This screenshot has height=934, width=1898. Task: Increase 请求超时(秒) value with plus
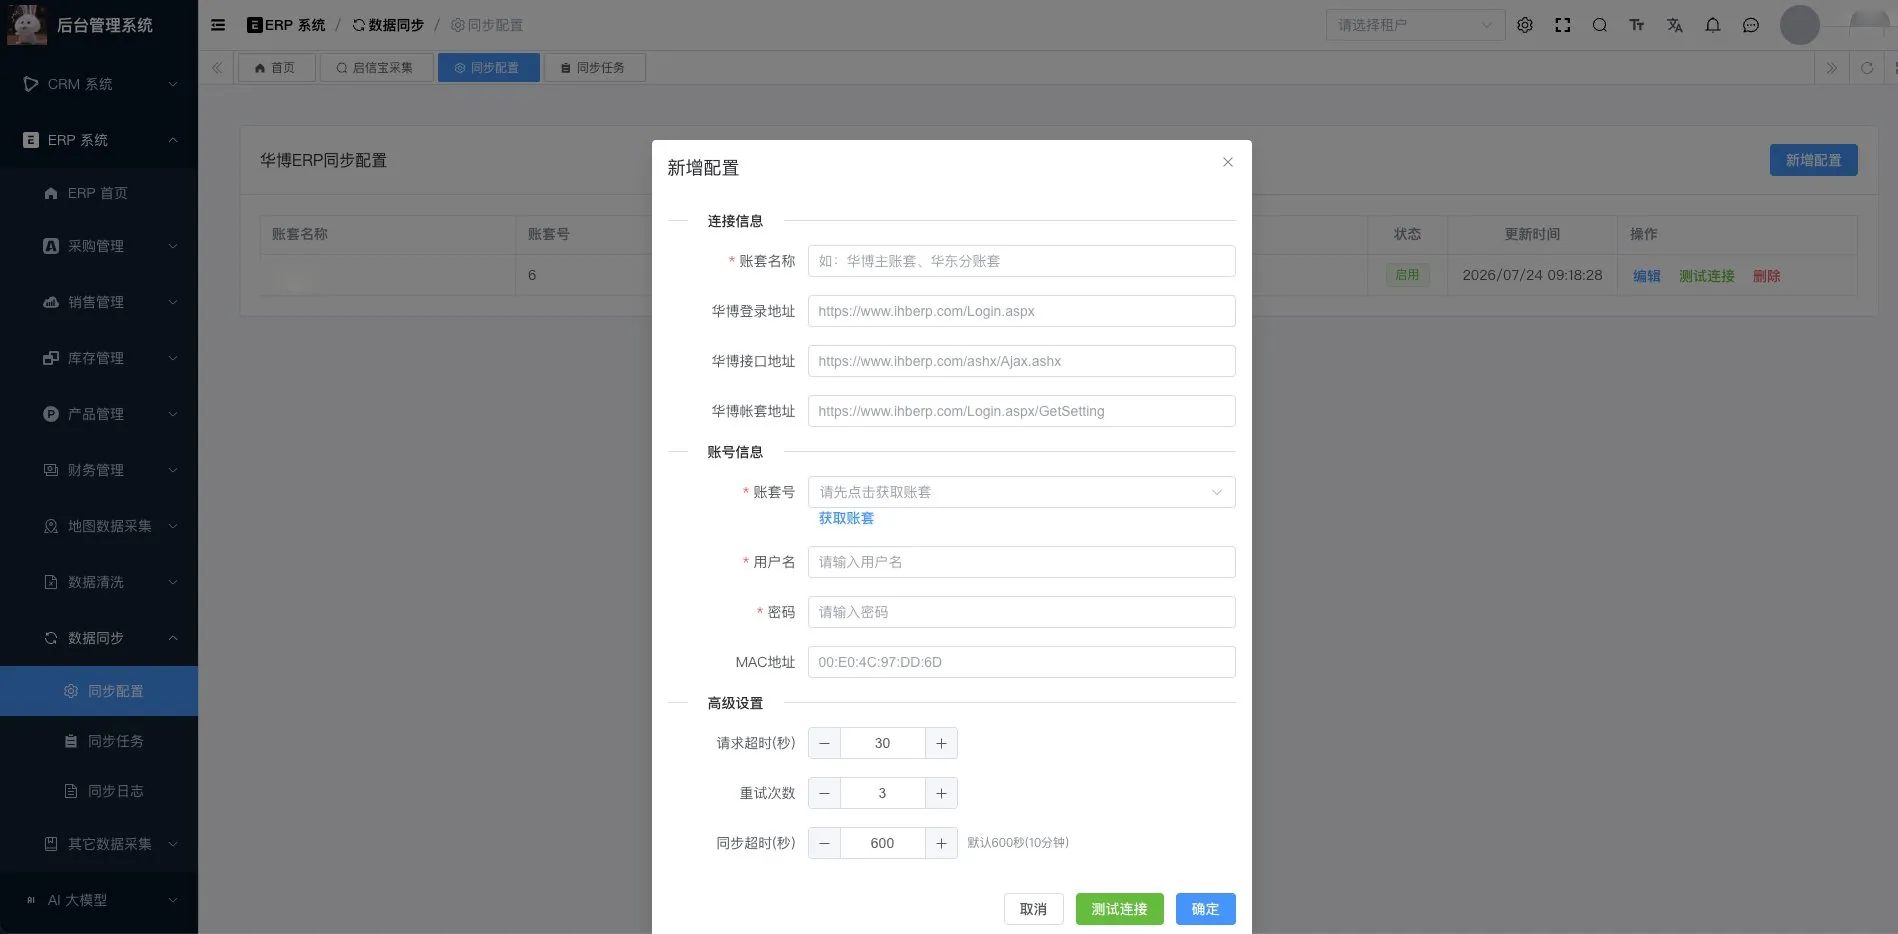point(941,743)
